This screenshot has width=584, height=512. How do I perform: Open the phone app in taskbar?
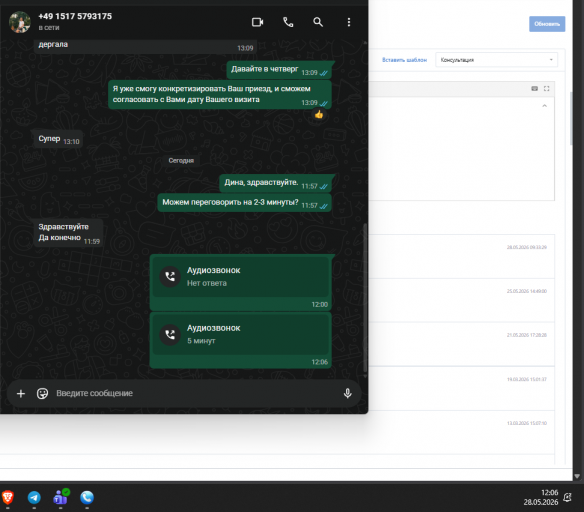(87, 497)
